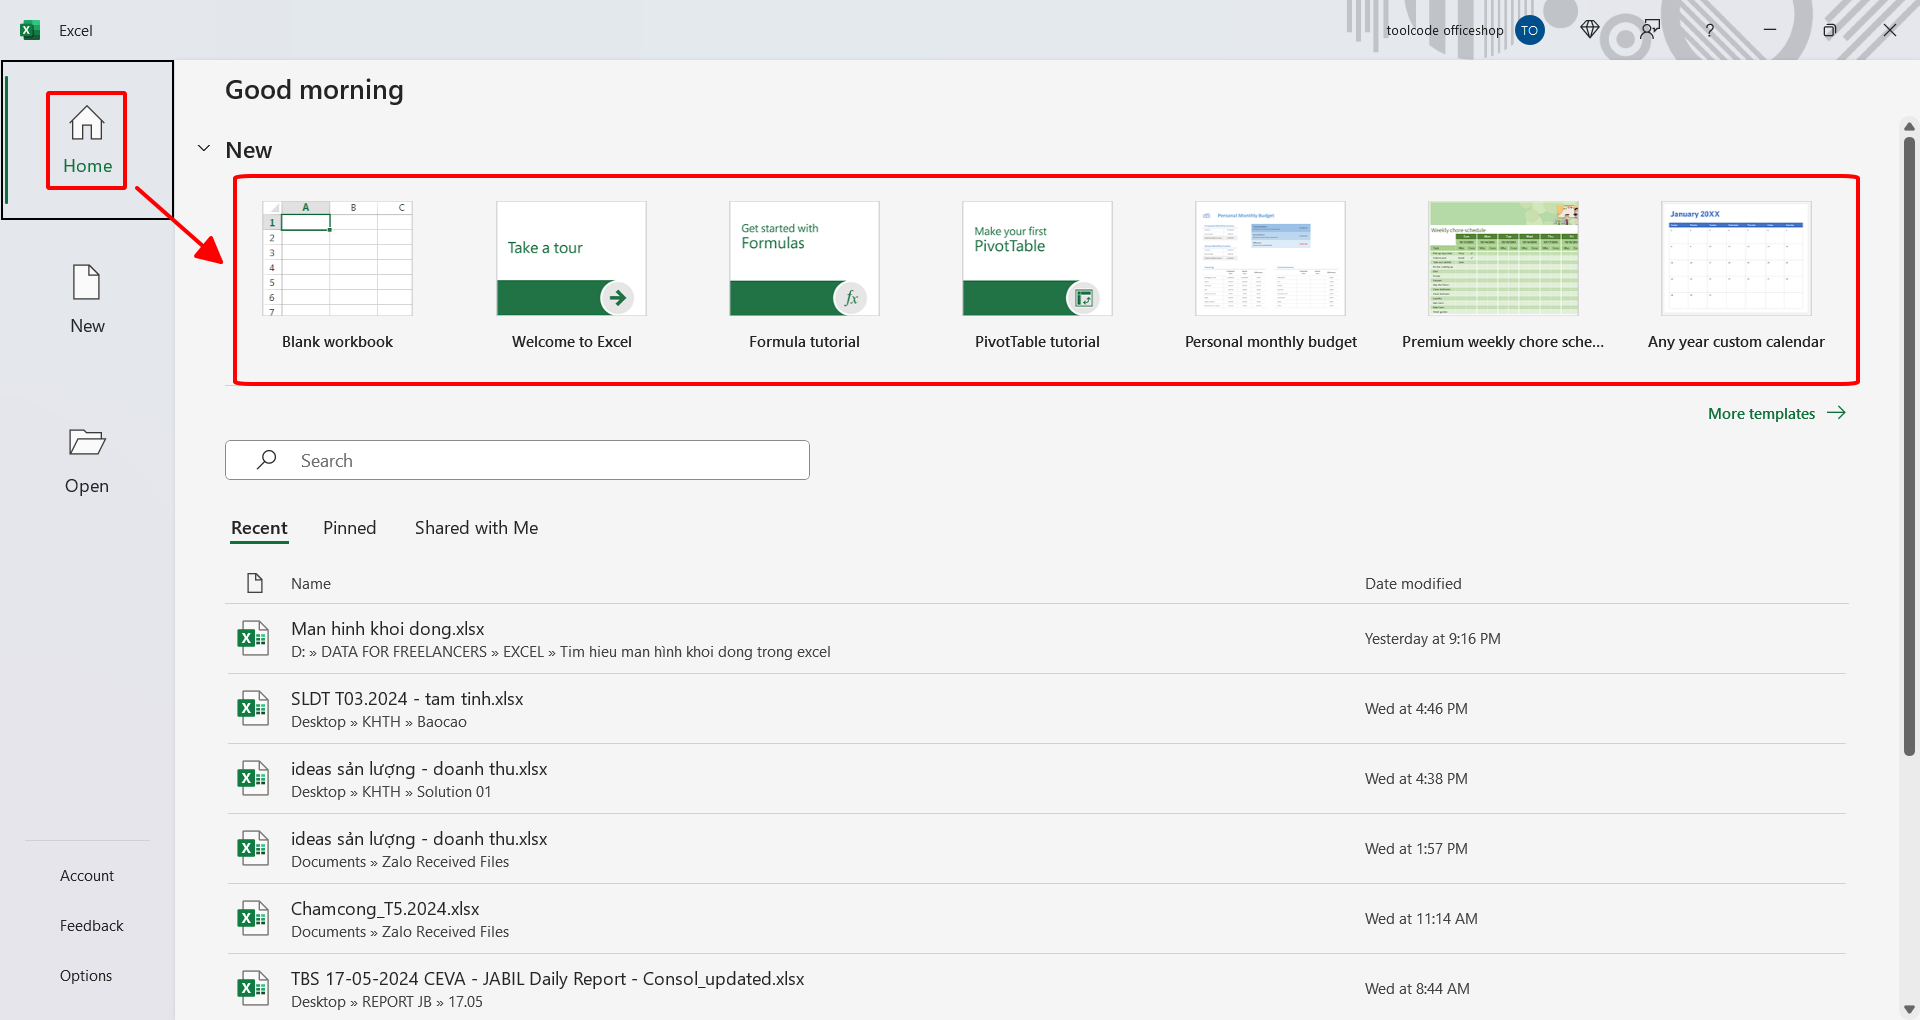Switch to the Shared with Me tab
1920x1020 pixels.
click(476, 528)
